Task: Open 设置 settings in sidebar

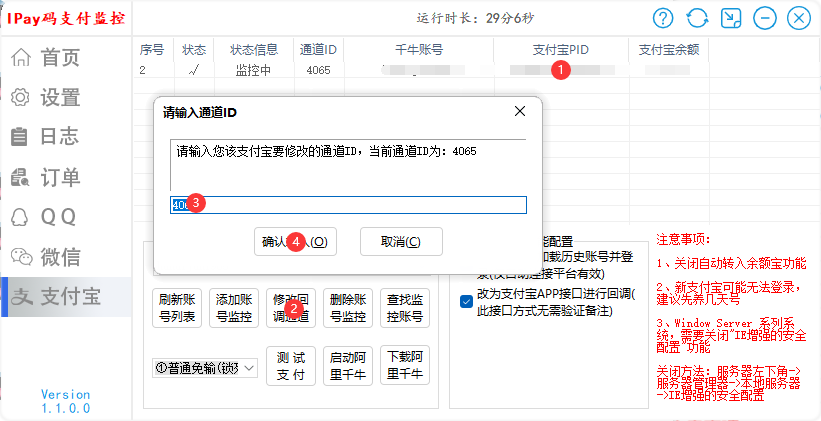Action: [66, 97]
